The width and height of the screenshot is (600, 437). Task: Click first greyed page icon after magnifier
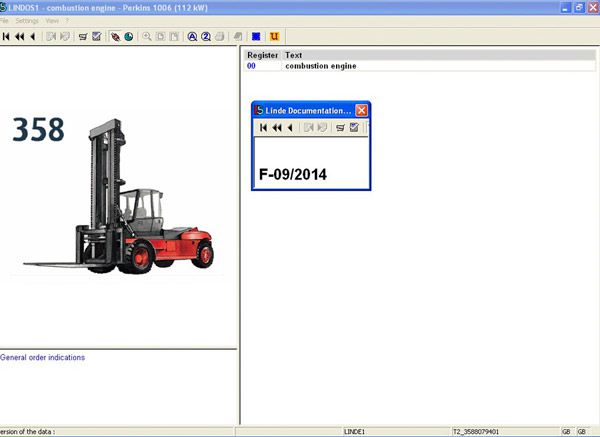(161, 36)
